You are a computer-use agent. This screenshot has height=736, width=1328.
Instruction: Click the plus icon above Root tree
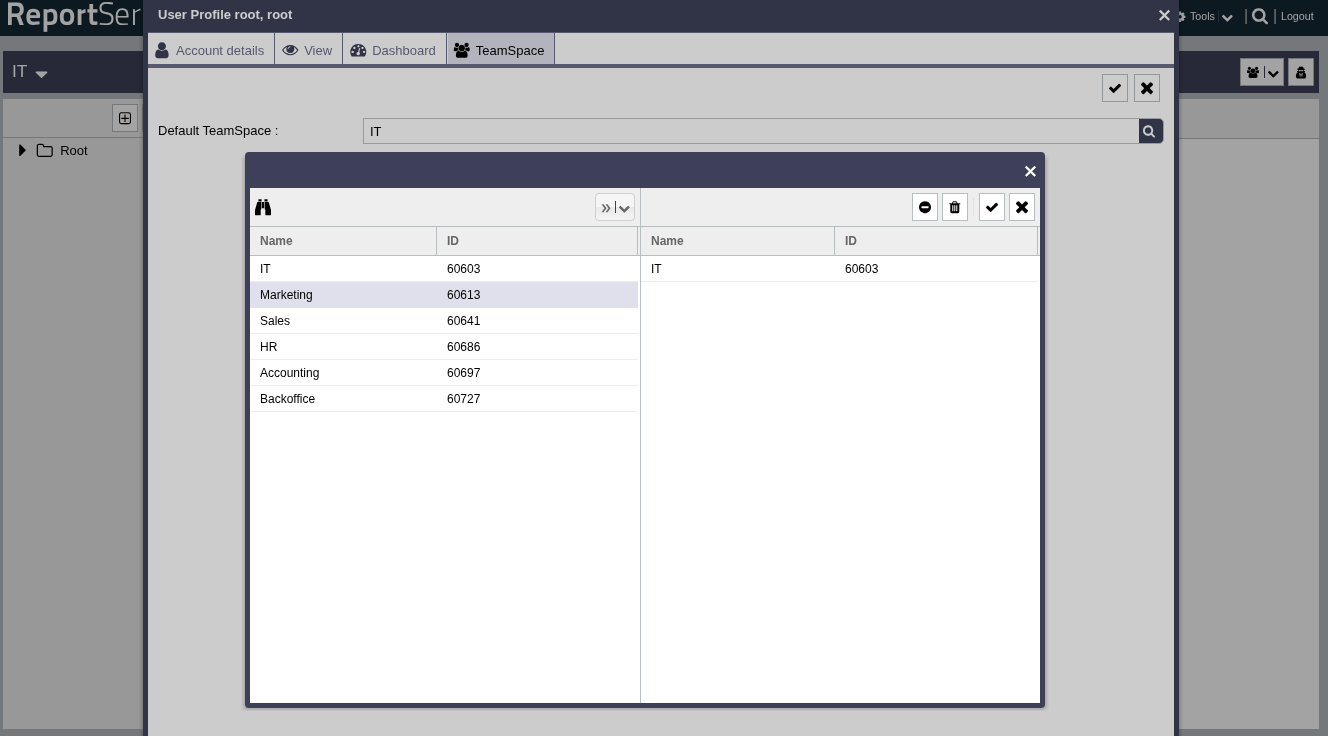click(125, 118)
